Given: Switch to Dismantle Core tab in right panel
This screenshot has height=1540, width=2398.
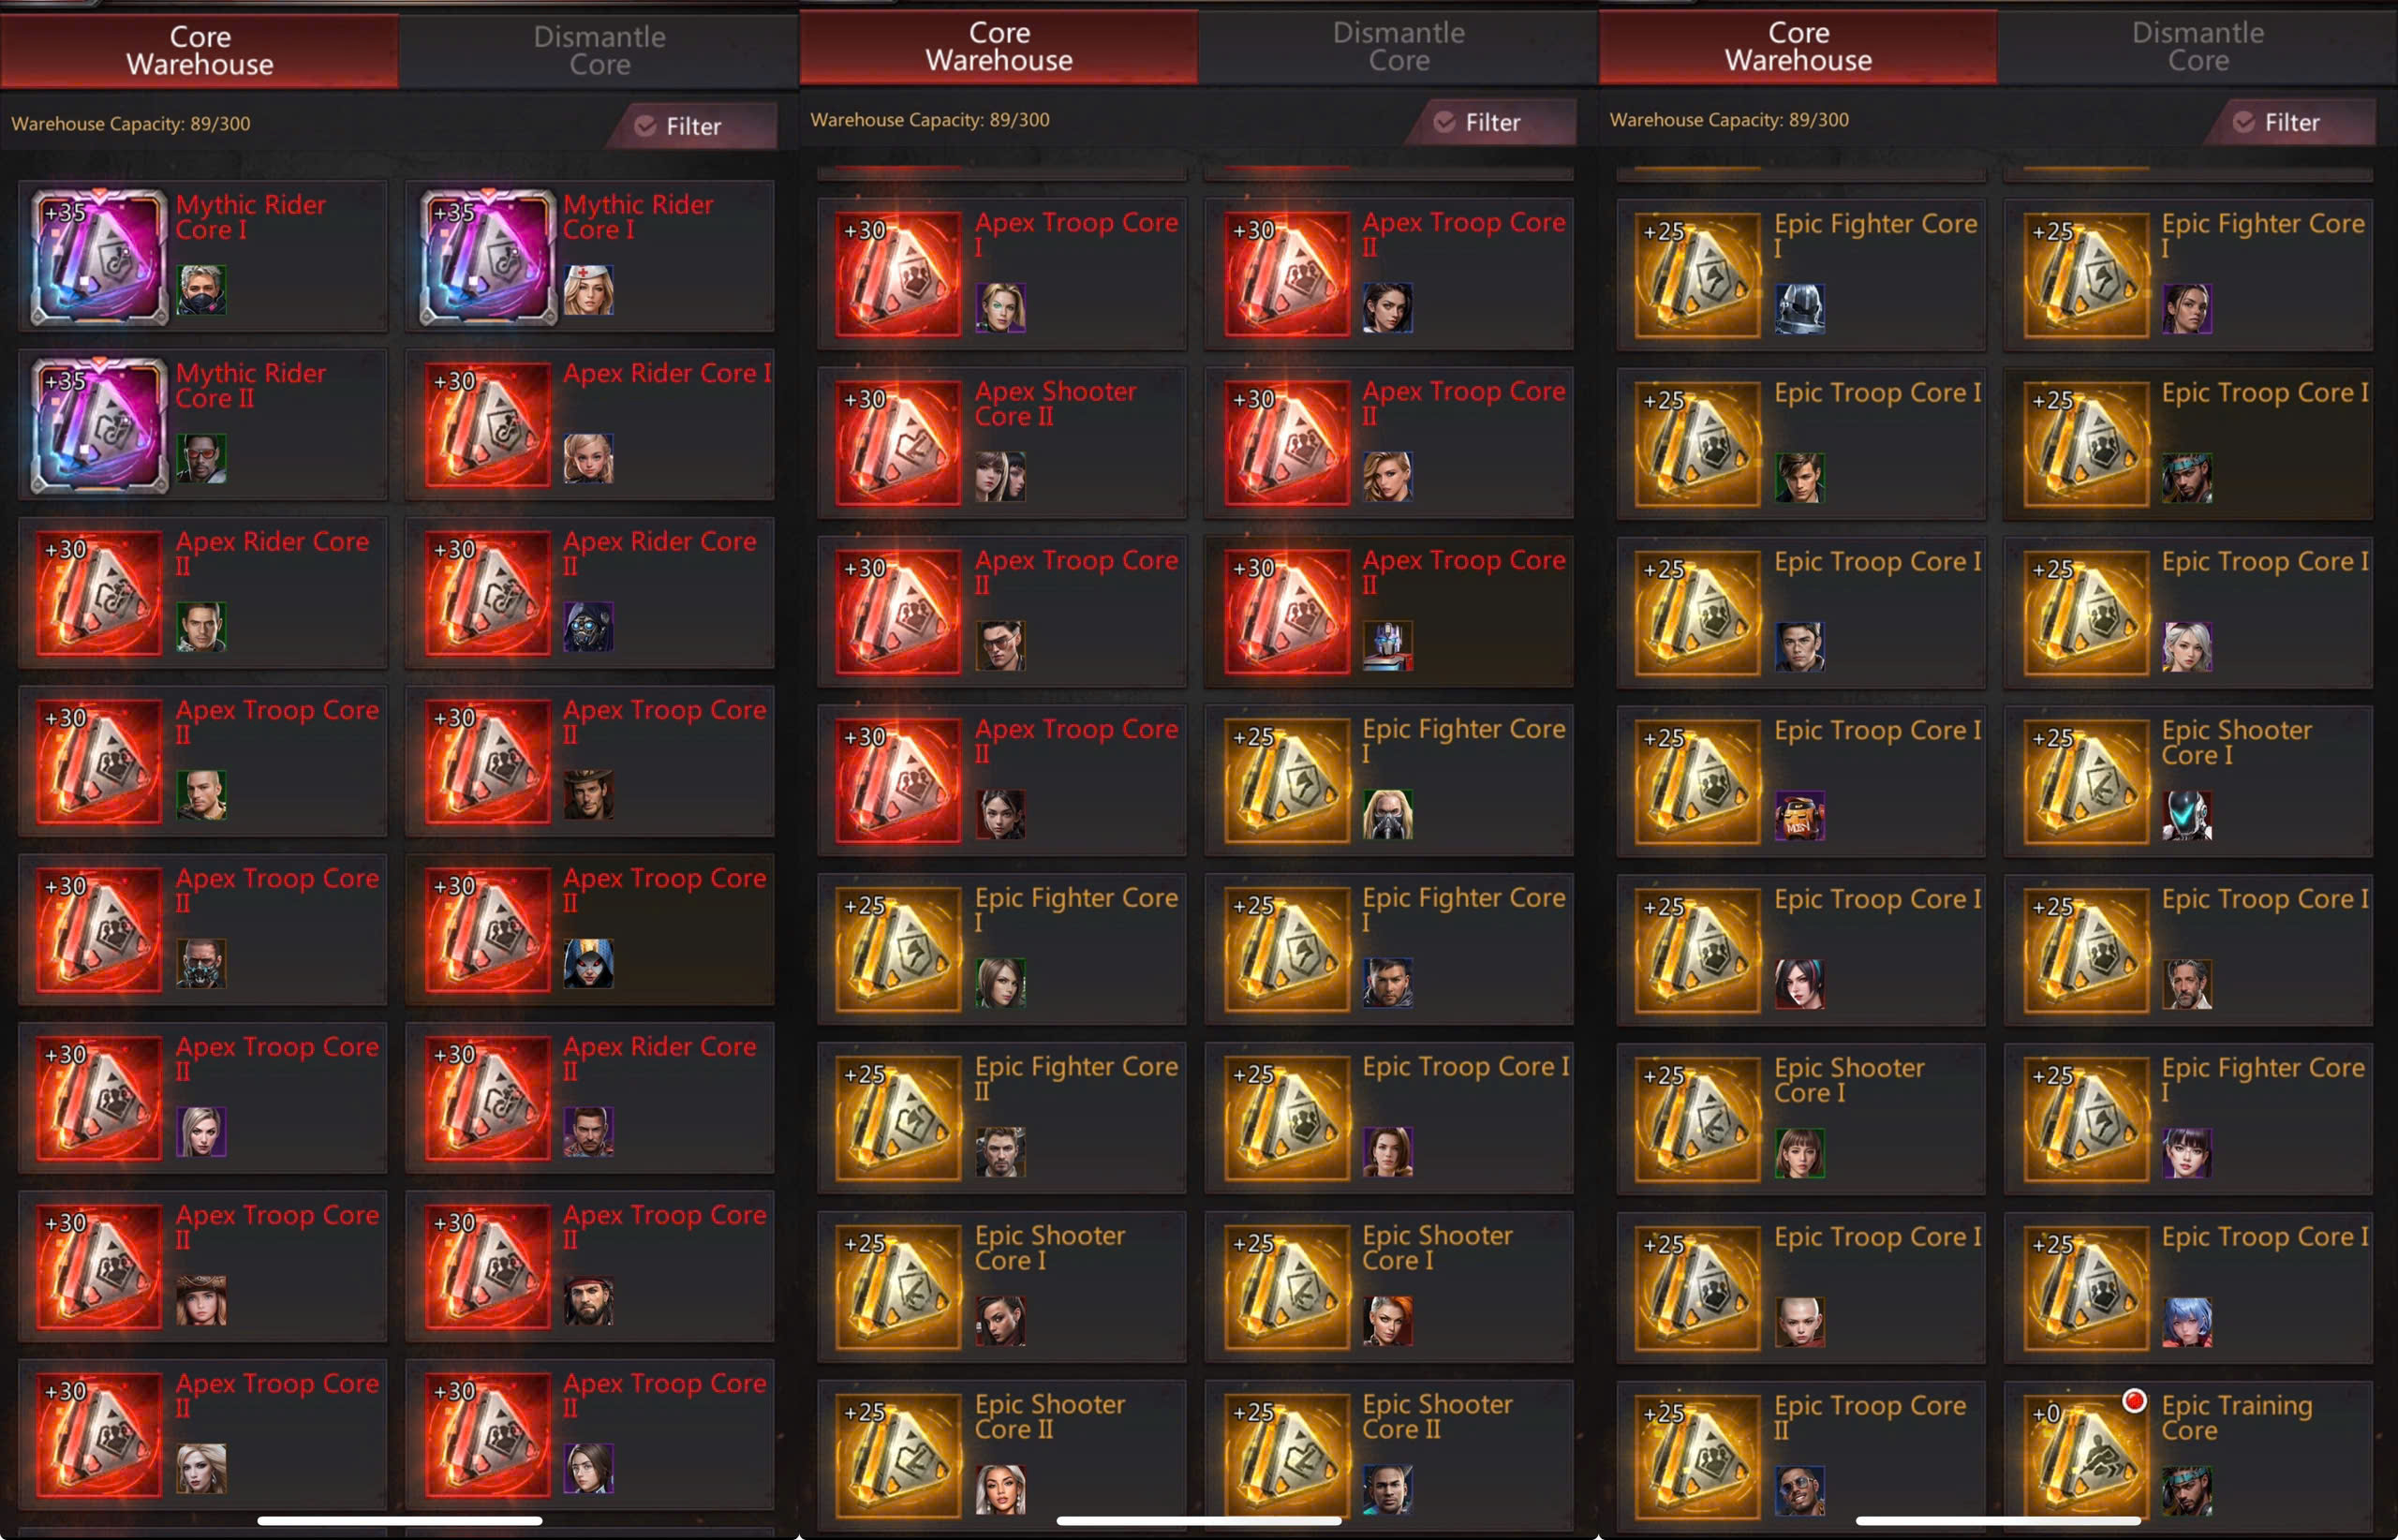Looking at the screenshot, I should point(2197,46).
